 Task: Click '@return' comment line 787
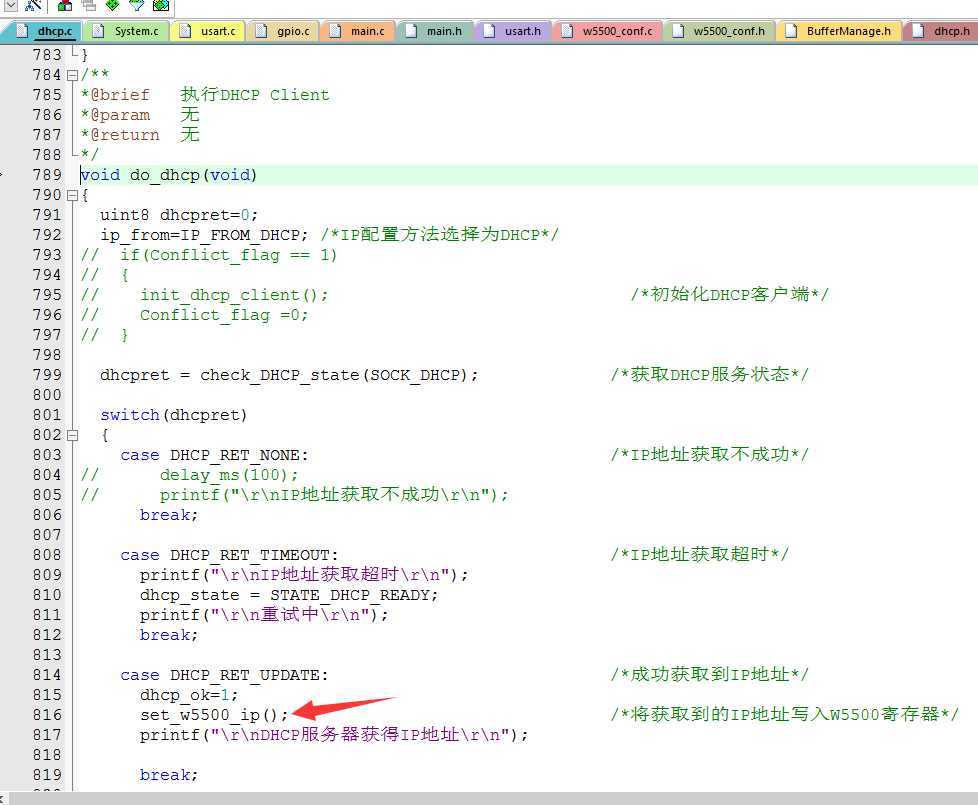tap(140, 135)
